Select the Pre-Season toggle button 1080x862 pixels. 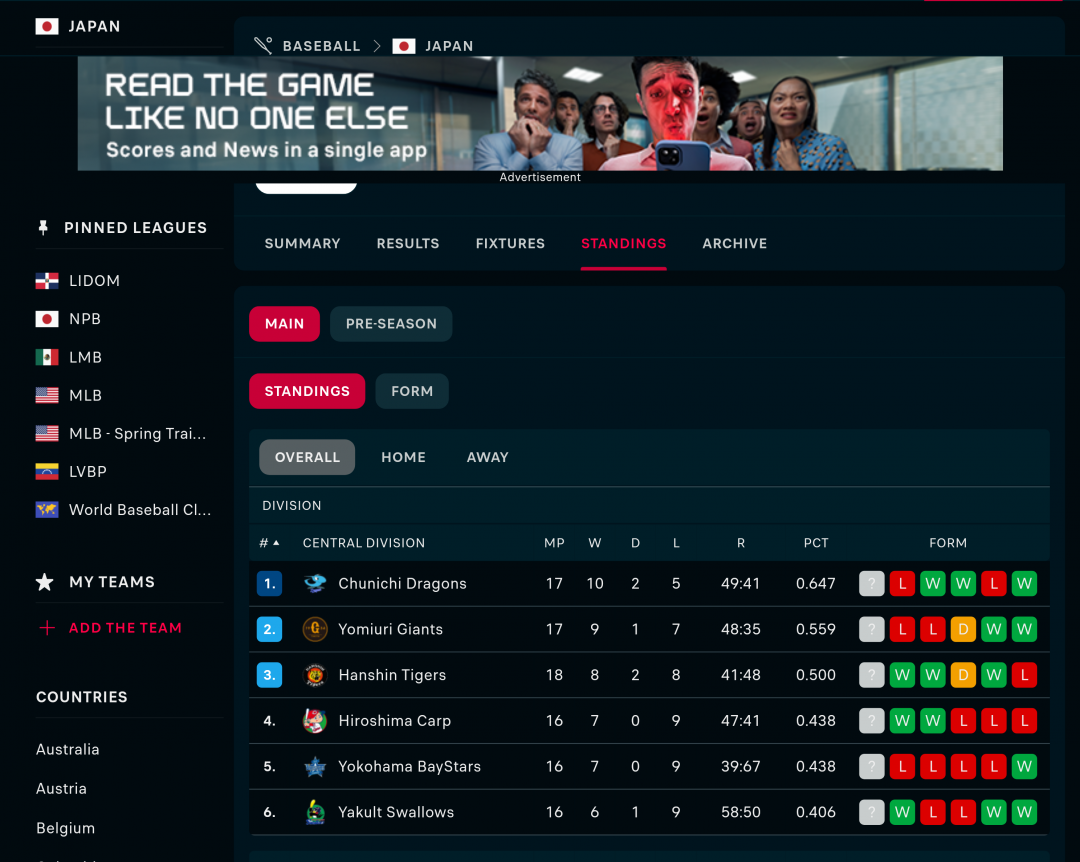coord(391,324)
